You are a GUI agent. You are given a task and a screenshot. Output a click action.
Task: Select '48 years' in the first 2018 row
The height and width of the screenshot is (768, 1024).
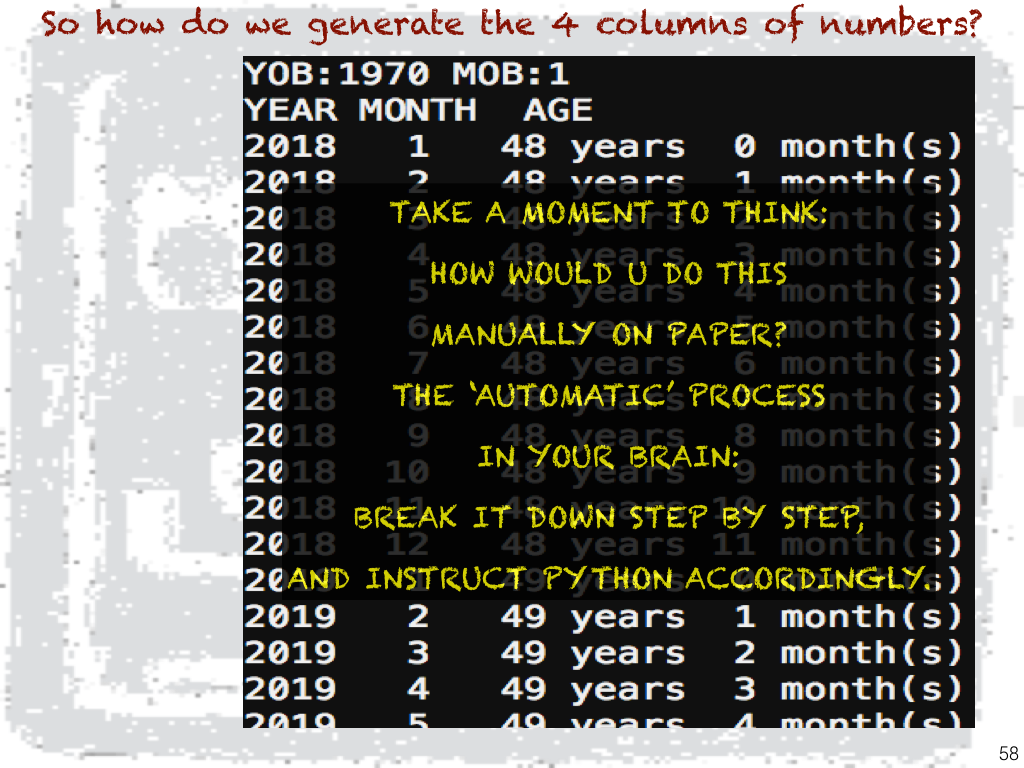click(592, 147)
